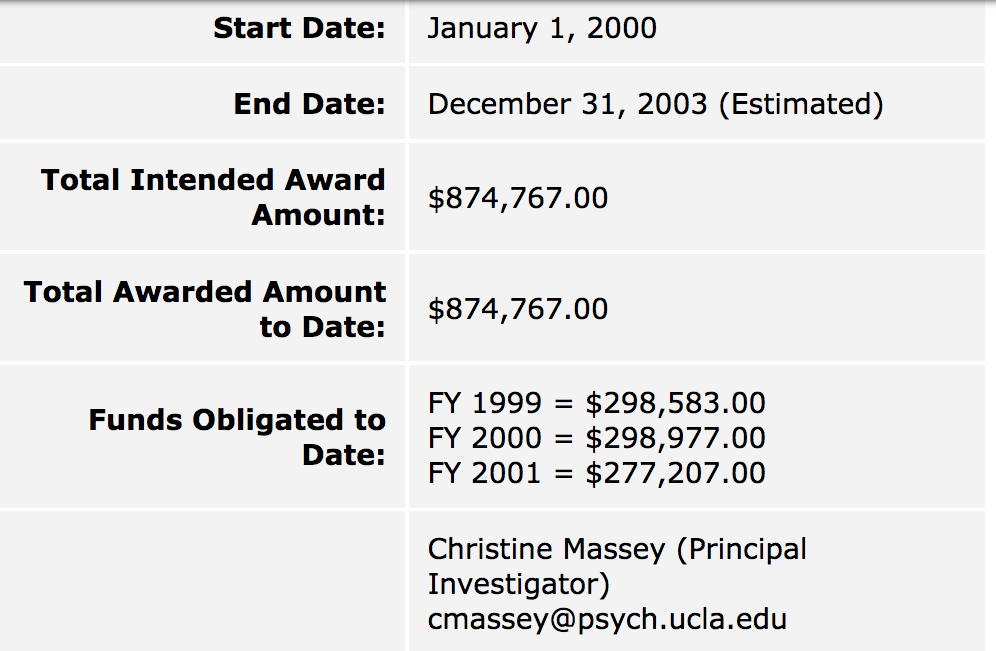Click the "Total Intended Award Amount:" label
The image size is (996, 651).
213,197
